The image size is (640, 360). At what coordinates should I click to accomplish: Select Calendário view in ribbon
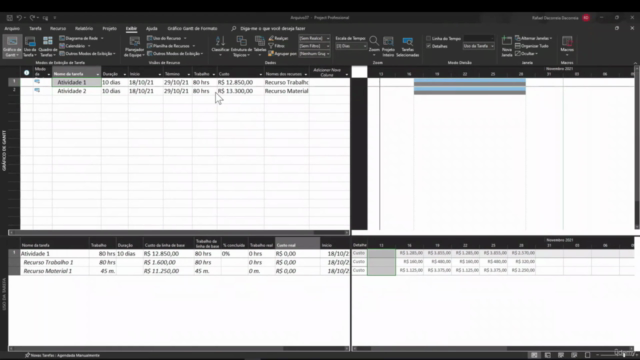(x=75, y=46)
